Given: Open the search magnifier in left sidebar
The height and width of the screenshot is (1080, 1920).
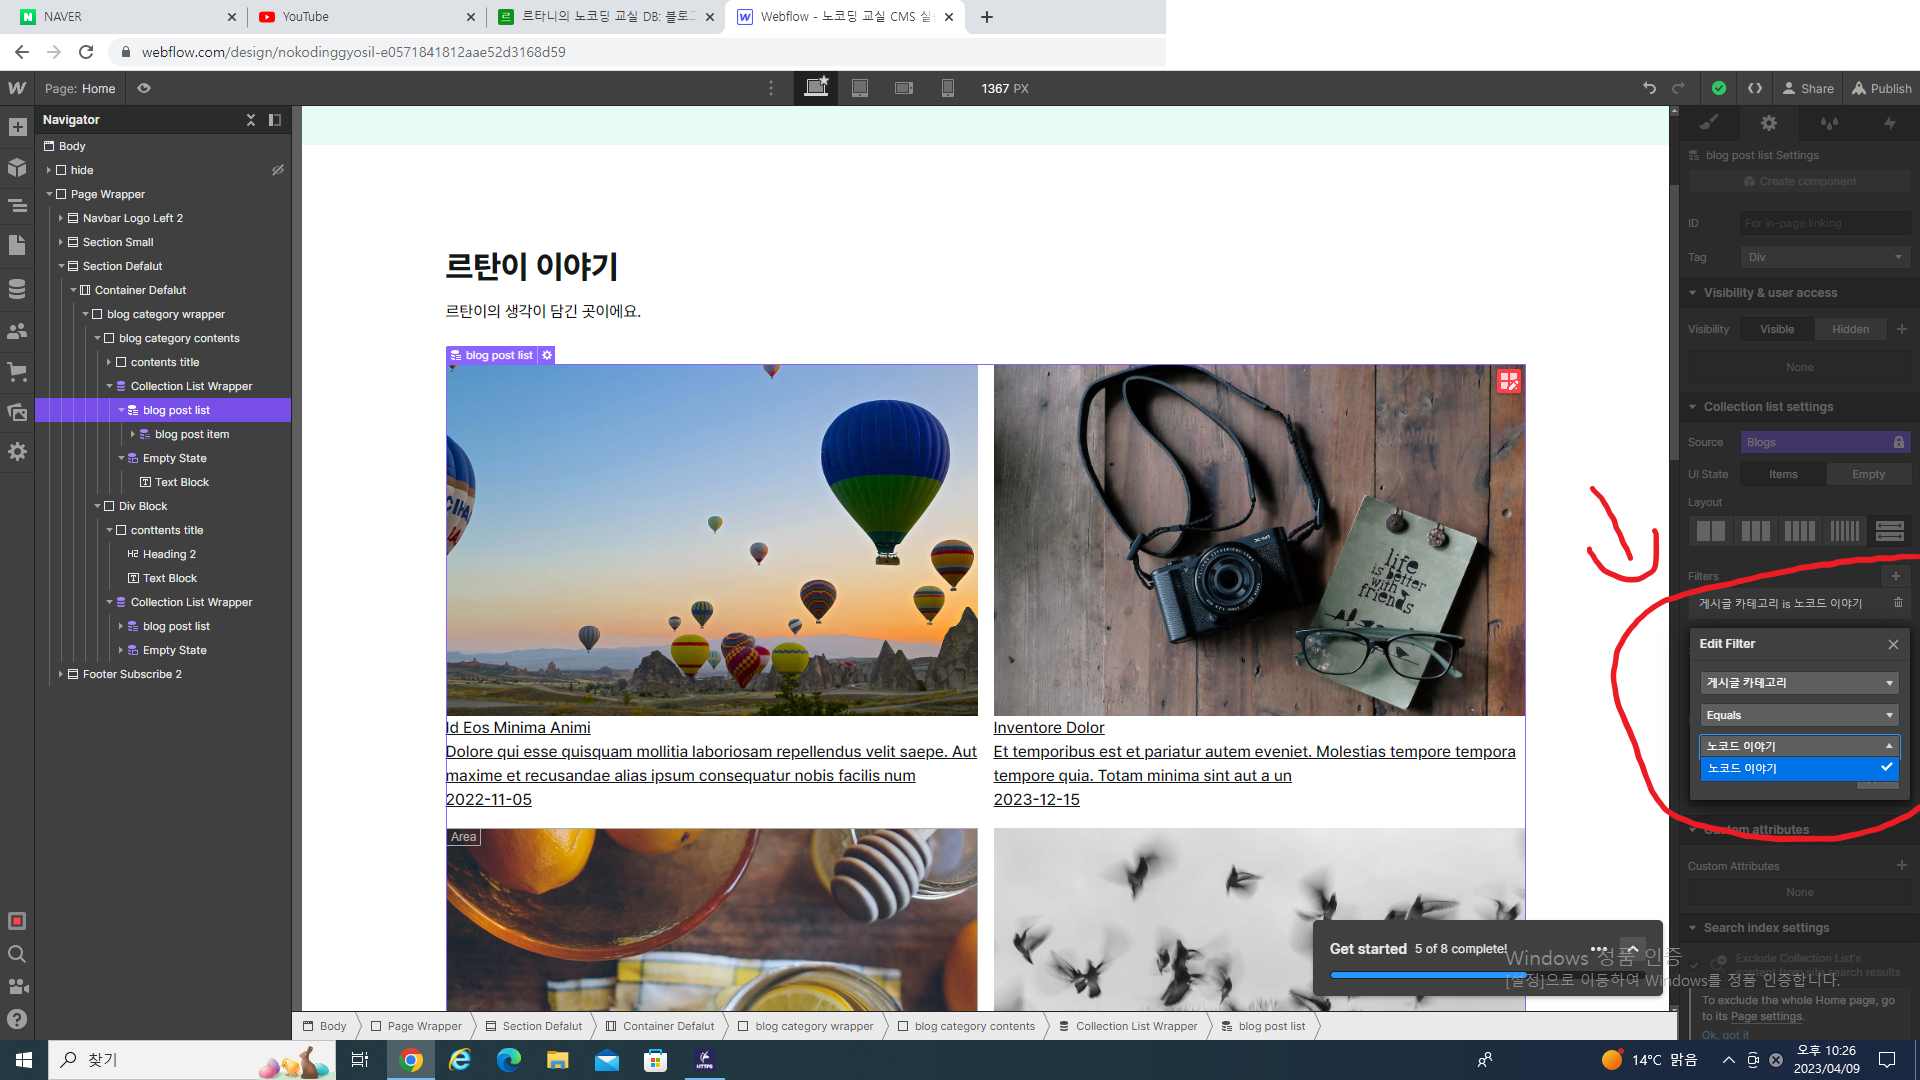Looking at the screenshot, I should pyautogui.click(x=17, y=954).
